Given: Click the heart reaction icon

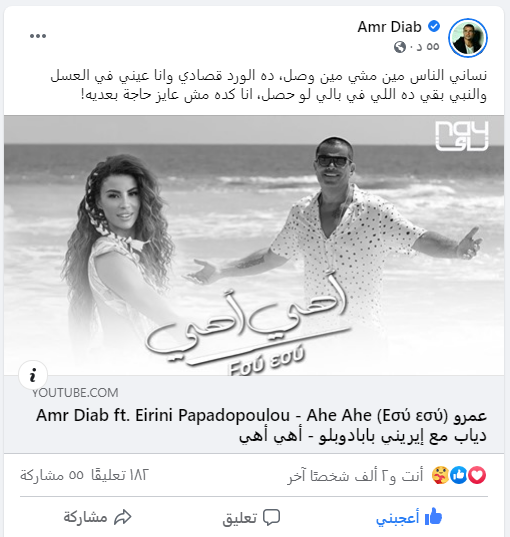Looking at the screenshot, I should click(x=477, y=475).
